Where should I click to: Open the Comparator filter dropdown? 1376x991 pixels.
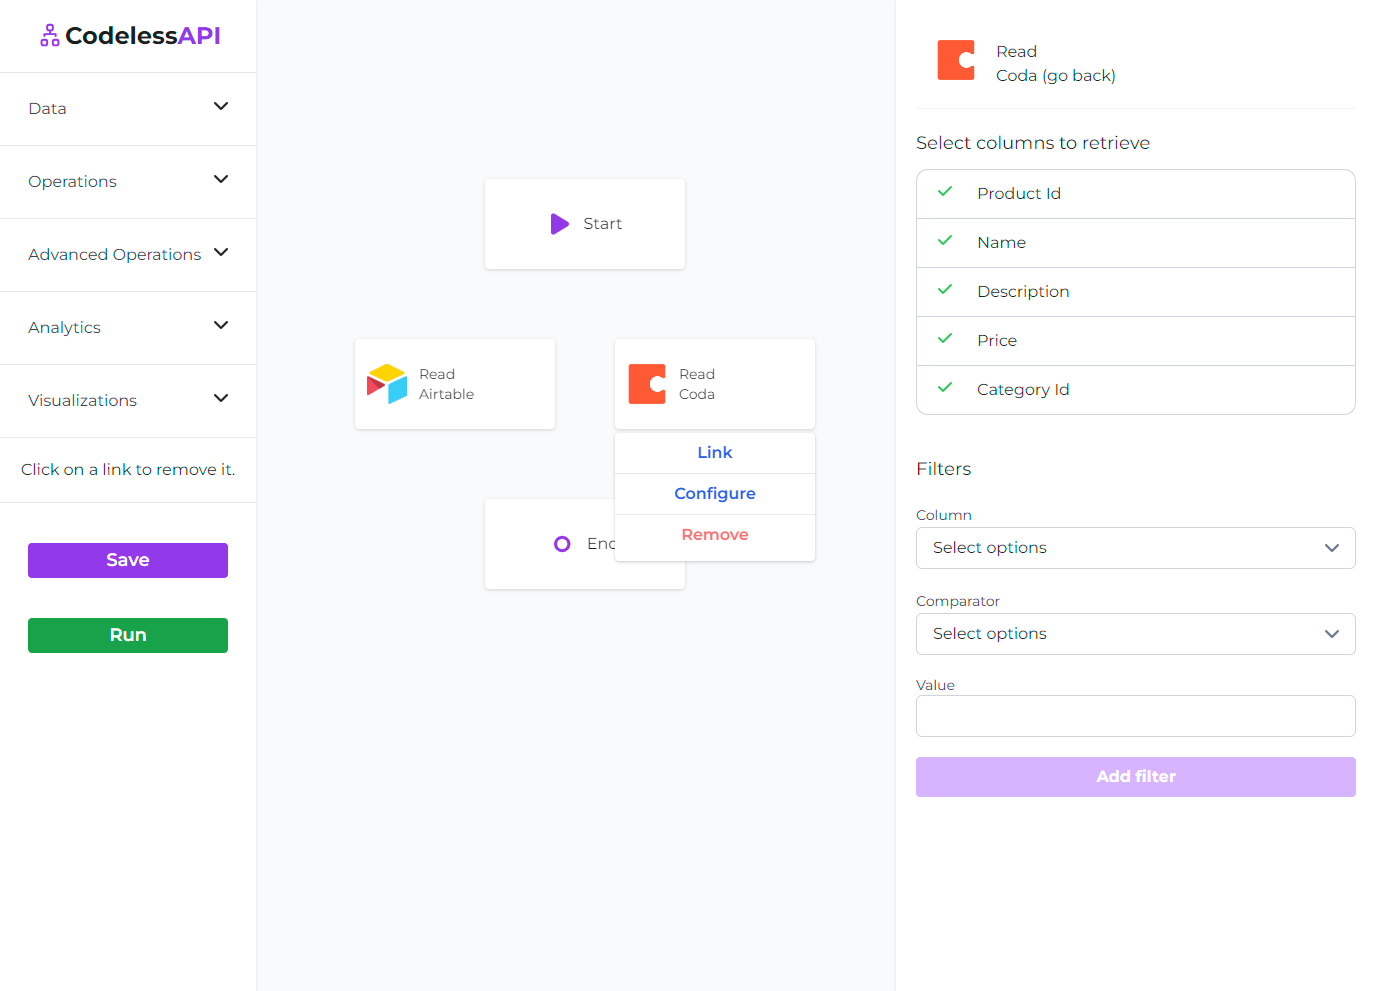pyautogui.click(x=1136, y=634)
